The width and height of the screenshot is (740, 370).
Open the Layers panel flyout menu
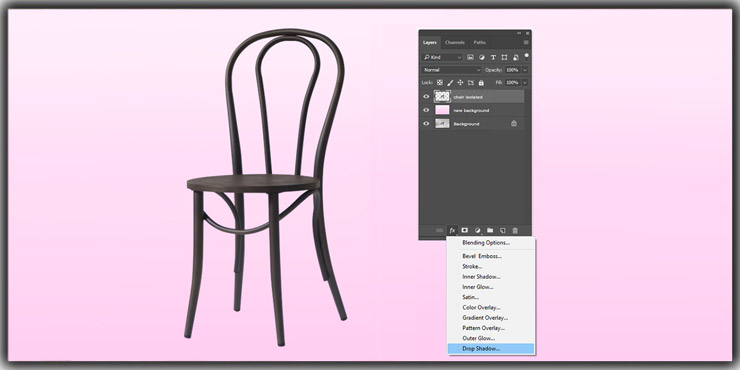pyautogui.click(x=526, y=42)
